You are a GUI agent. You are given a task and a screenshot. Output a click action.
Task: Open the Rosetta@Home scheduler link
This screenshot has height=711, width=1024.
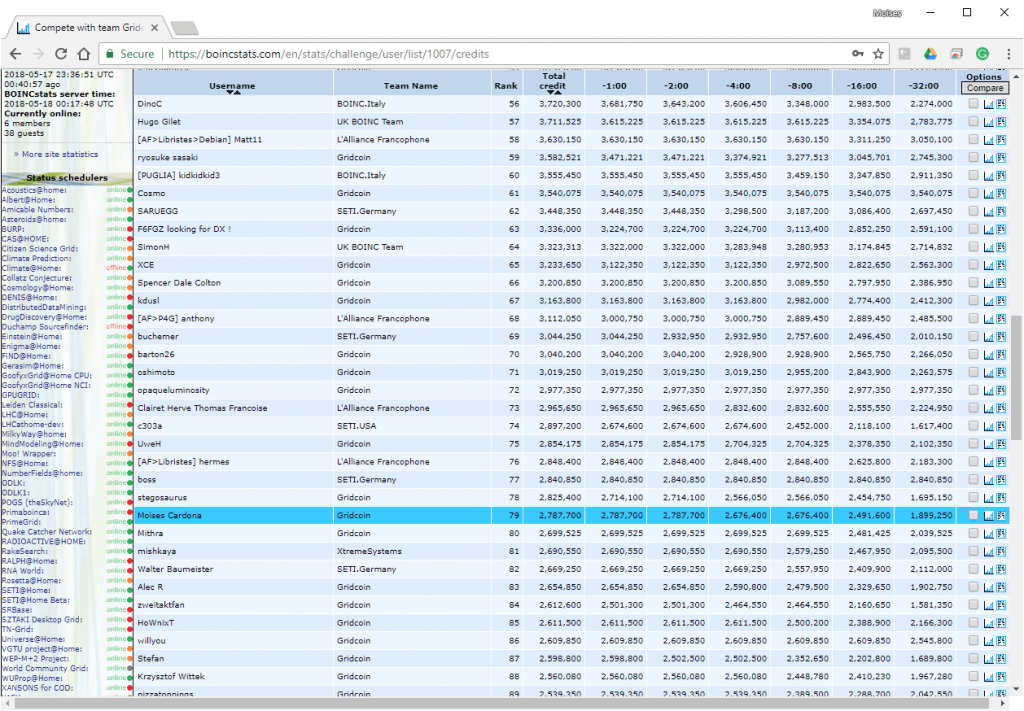click(31, 580)
